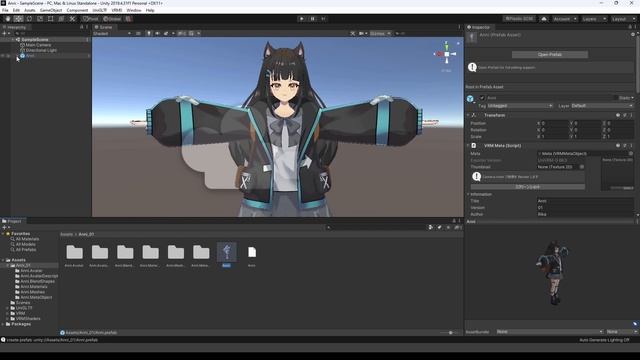Select the Rotate tool in the toolbar
640x360 pixels.
click(x=29, y=19)
